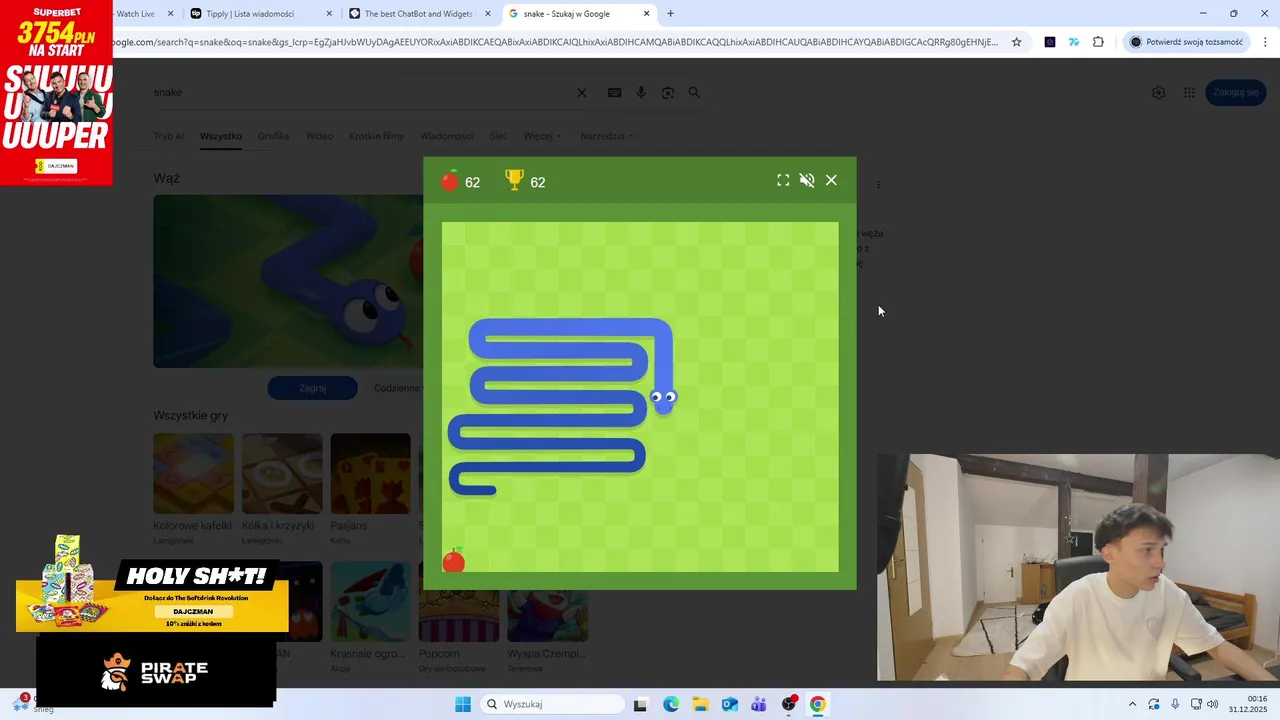Screen dimensions: 1280x720
Task: Click the Google search field containing snake
Action: (x=360, y=92)
